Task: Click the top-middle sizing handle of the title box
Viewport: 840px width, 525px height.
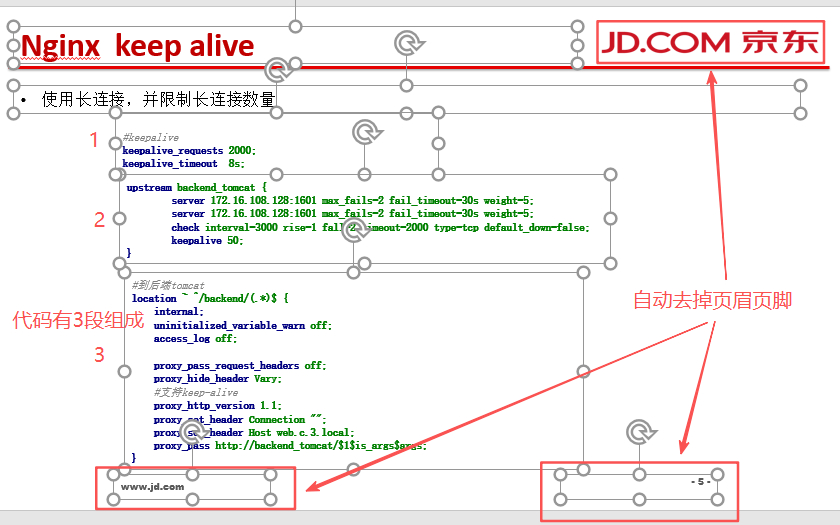Action: pyautogui.click(x=295, y=26)
